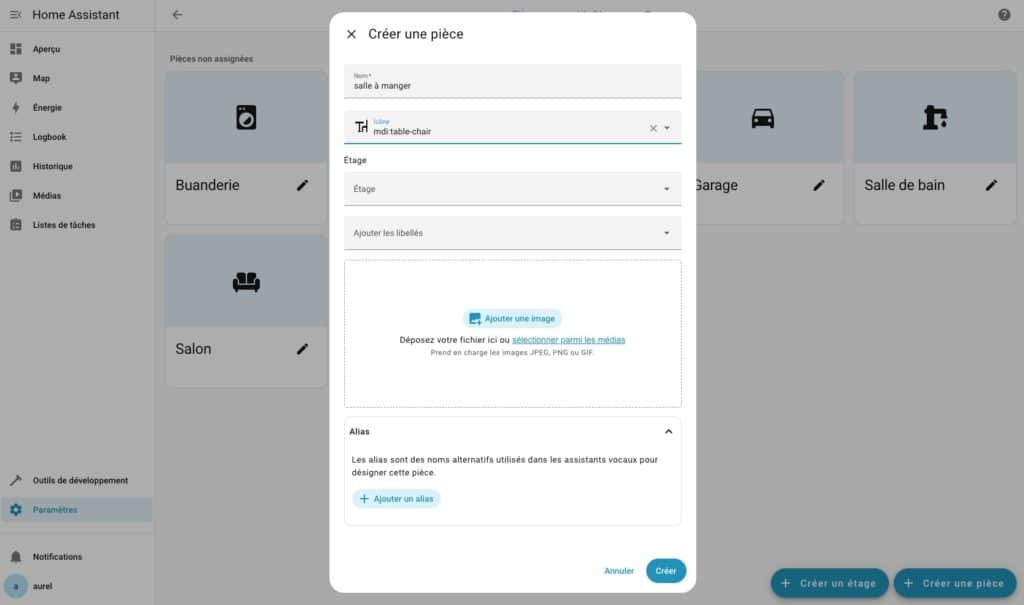This screenshot has width=1024, height=605.
Task: Go back with the arrow icon
Action: point(177,14)
